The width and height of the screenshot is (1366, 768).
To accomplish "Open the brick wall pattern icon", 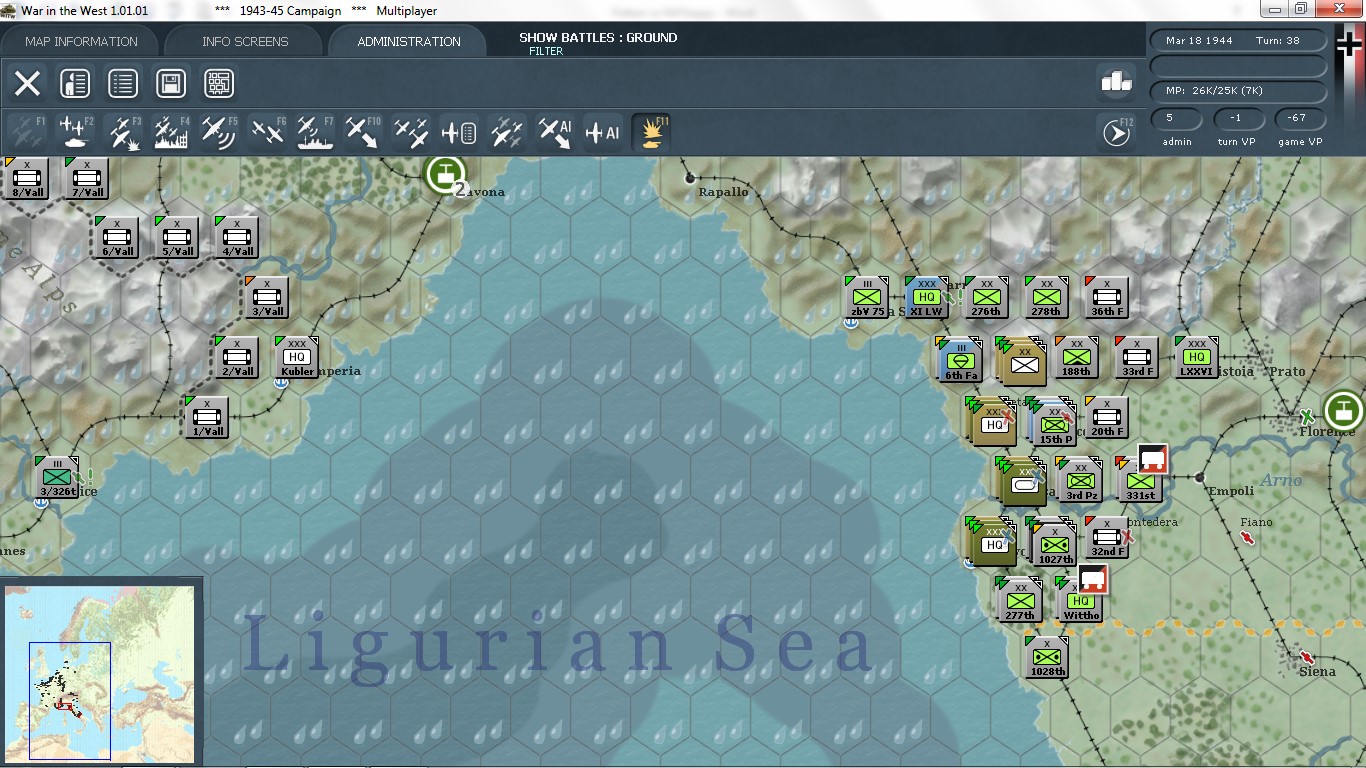I will pos(219,83).
